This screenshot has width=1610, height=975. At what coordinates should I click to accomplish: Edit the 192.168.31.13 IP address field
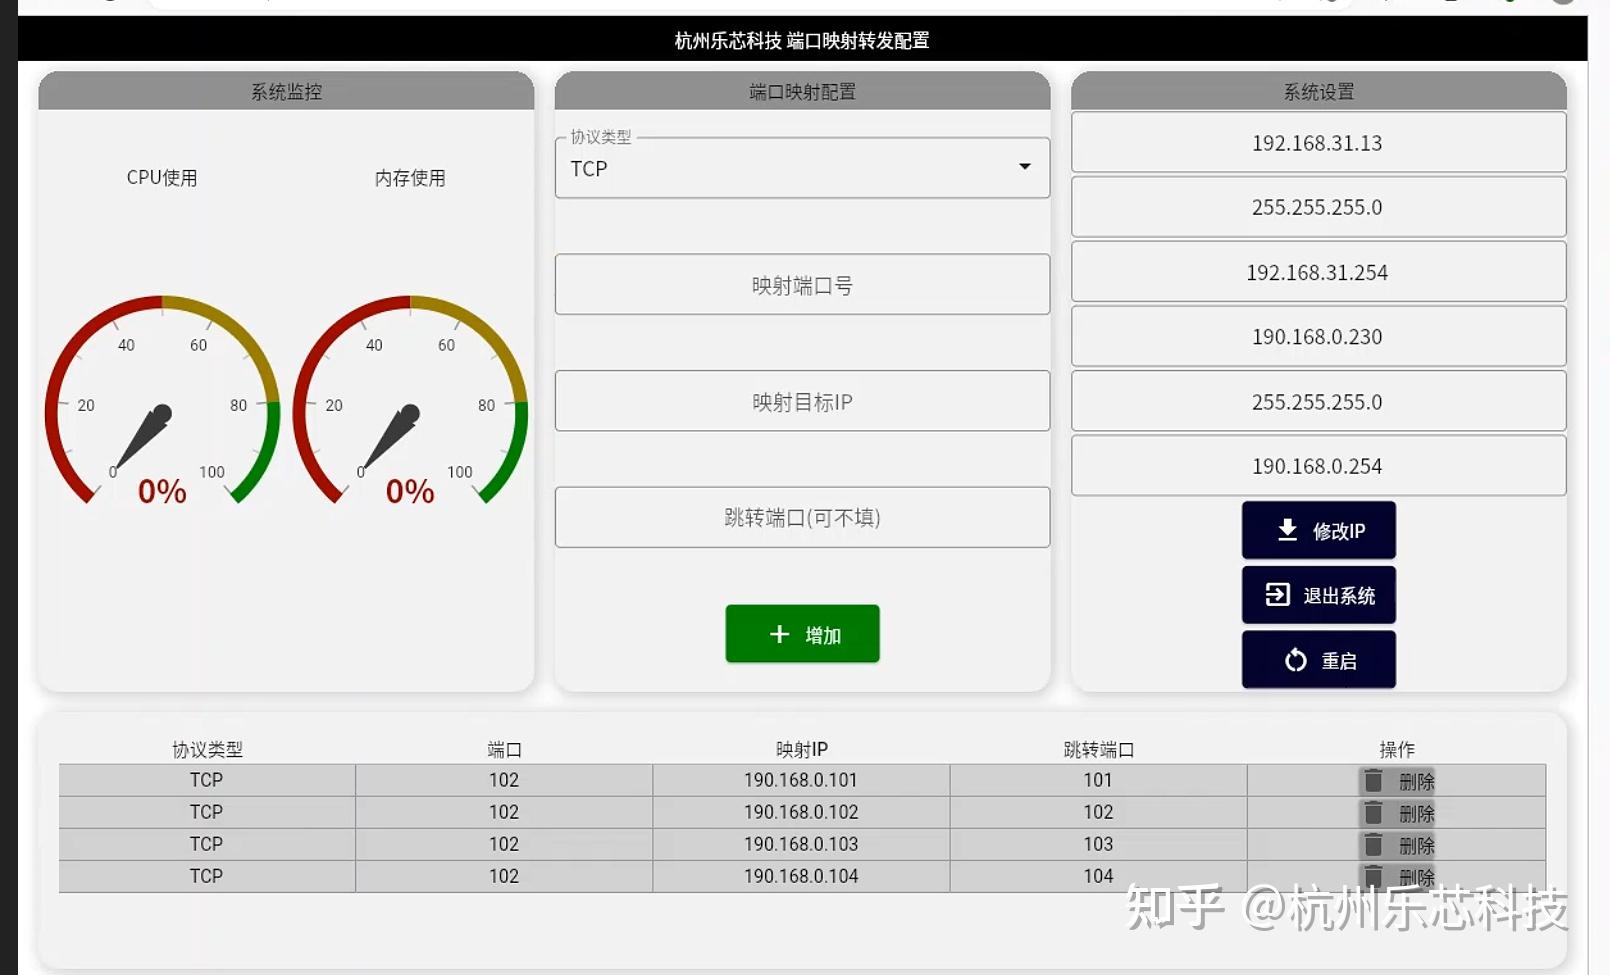[1318, 143]
